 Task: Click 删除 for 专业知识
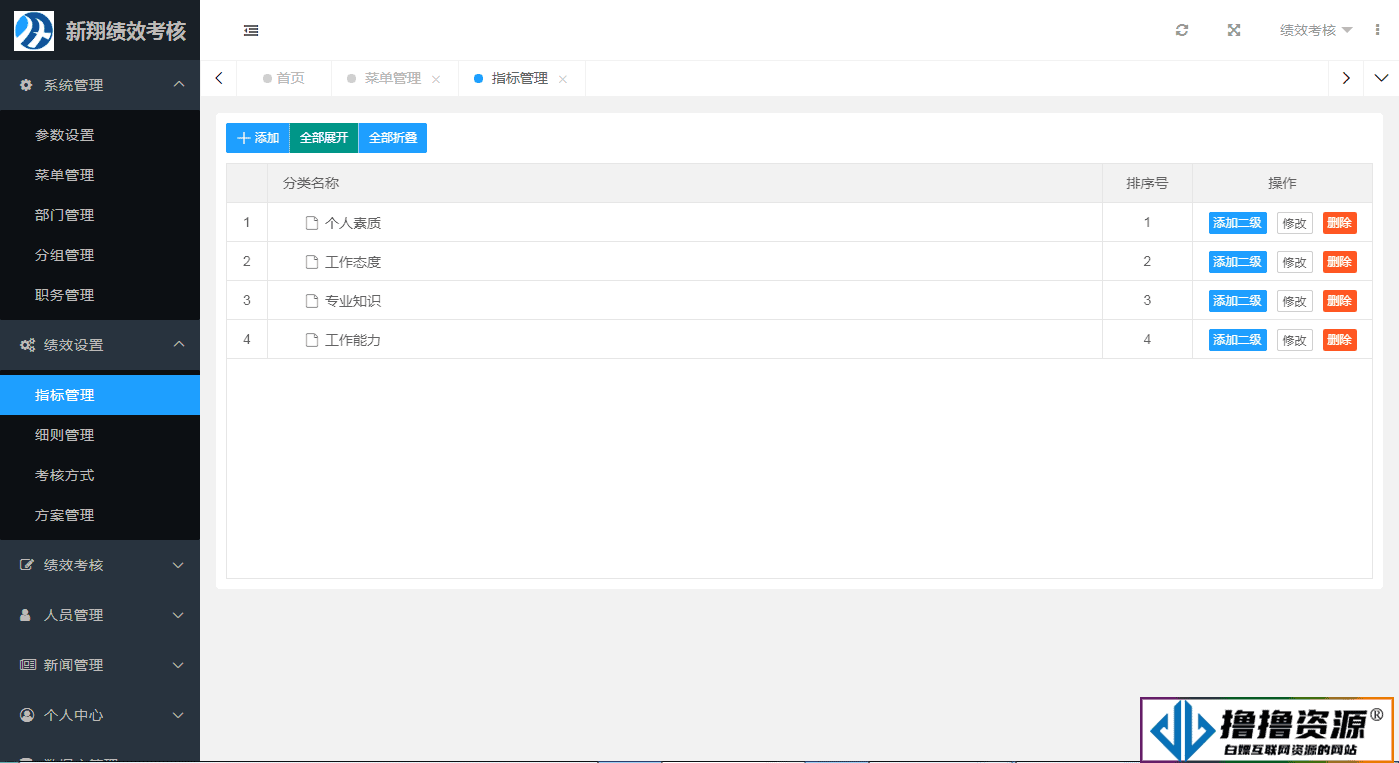pos(1340,301)
